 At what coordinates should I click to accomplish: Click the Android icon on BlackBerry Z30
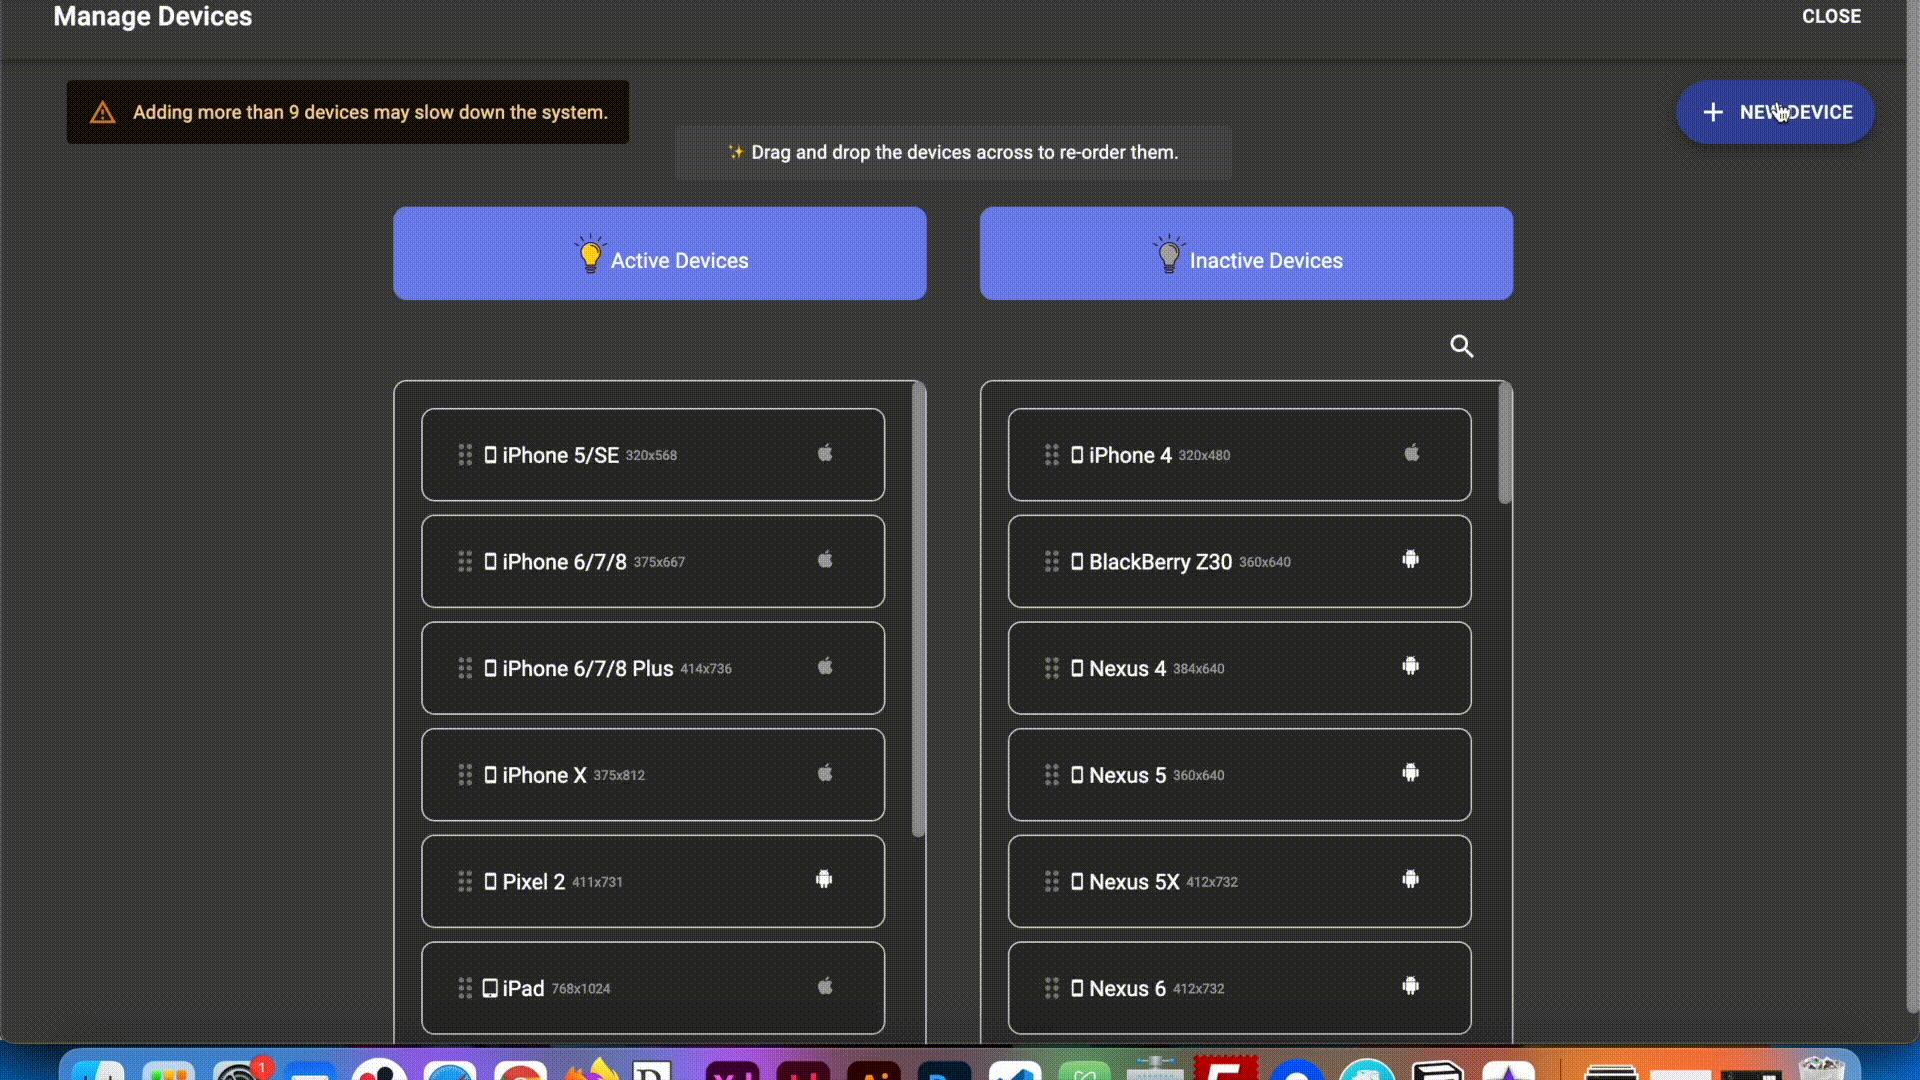click(1410, 560)
